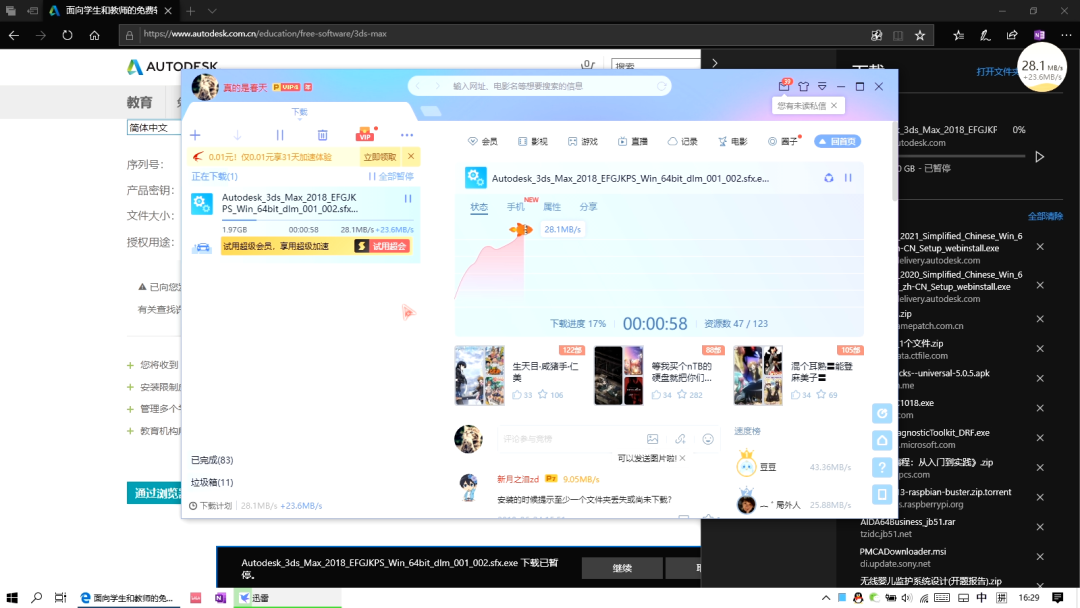
Task: Open the 下载计划 download schedule
Action: pyautogui.click(x=211, y=505)
